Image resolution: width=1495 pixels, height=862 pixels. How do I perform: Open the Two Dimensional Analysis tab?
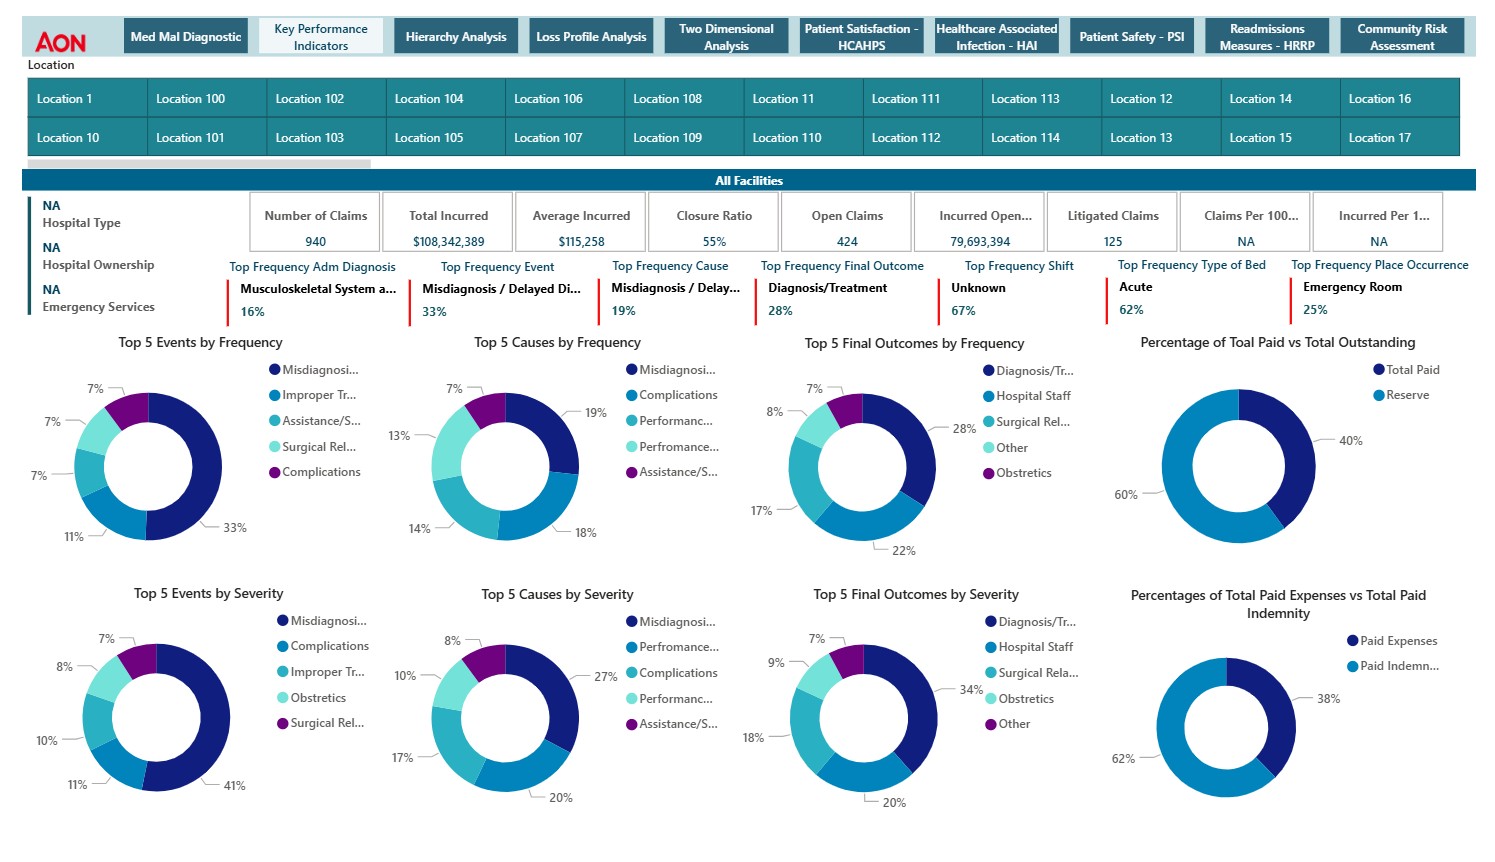pyautogui.click(x=726, y=35)
